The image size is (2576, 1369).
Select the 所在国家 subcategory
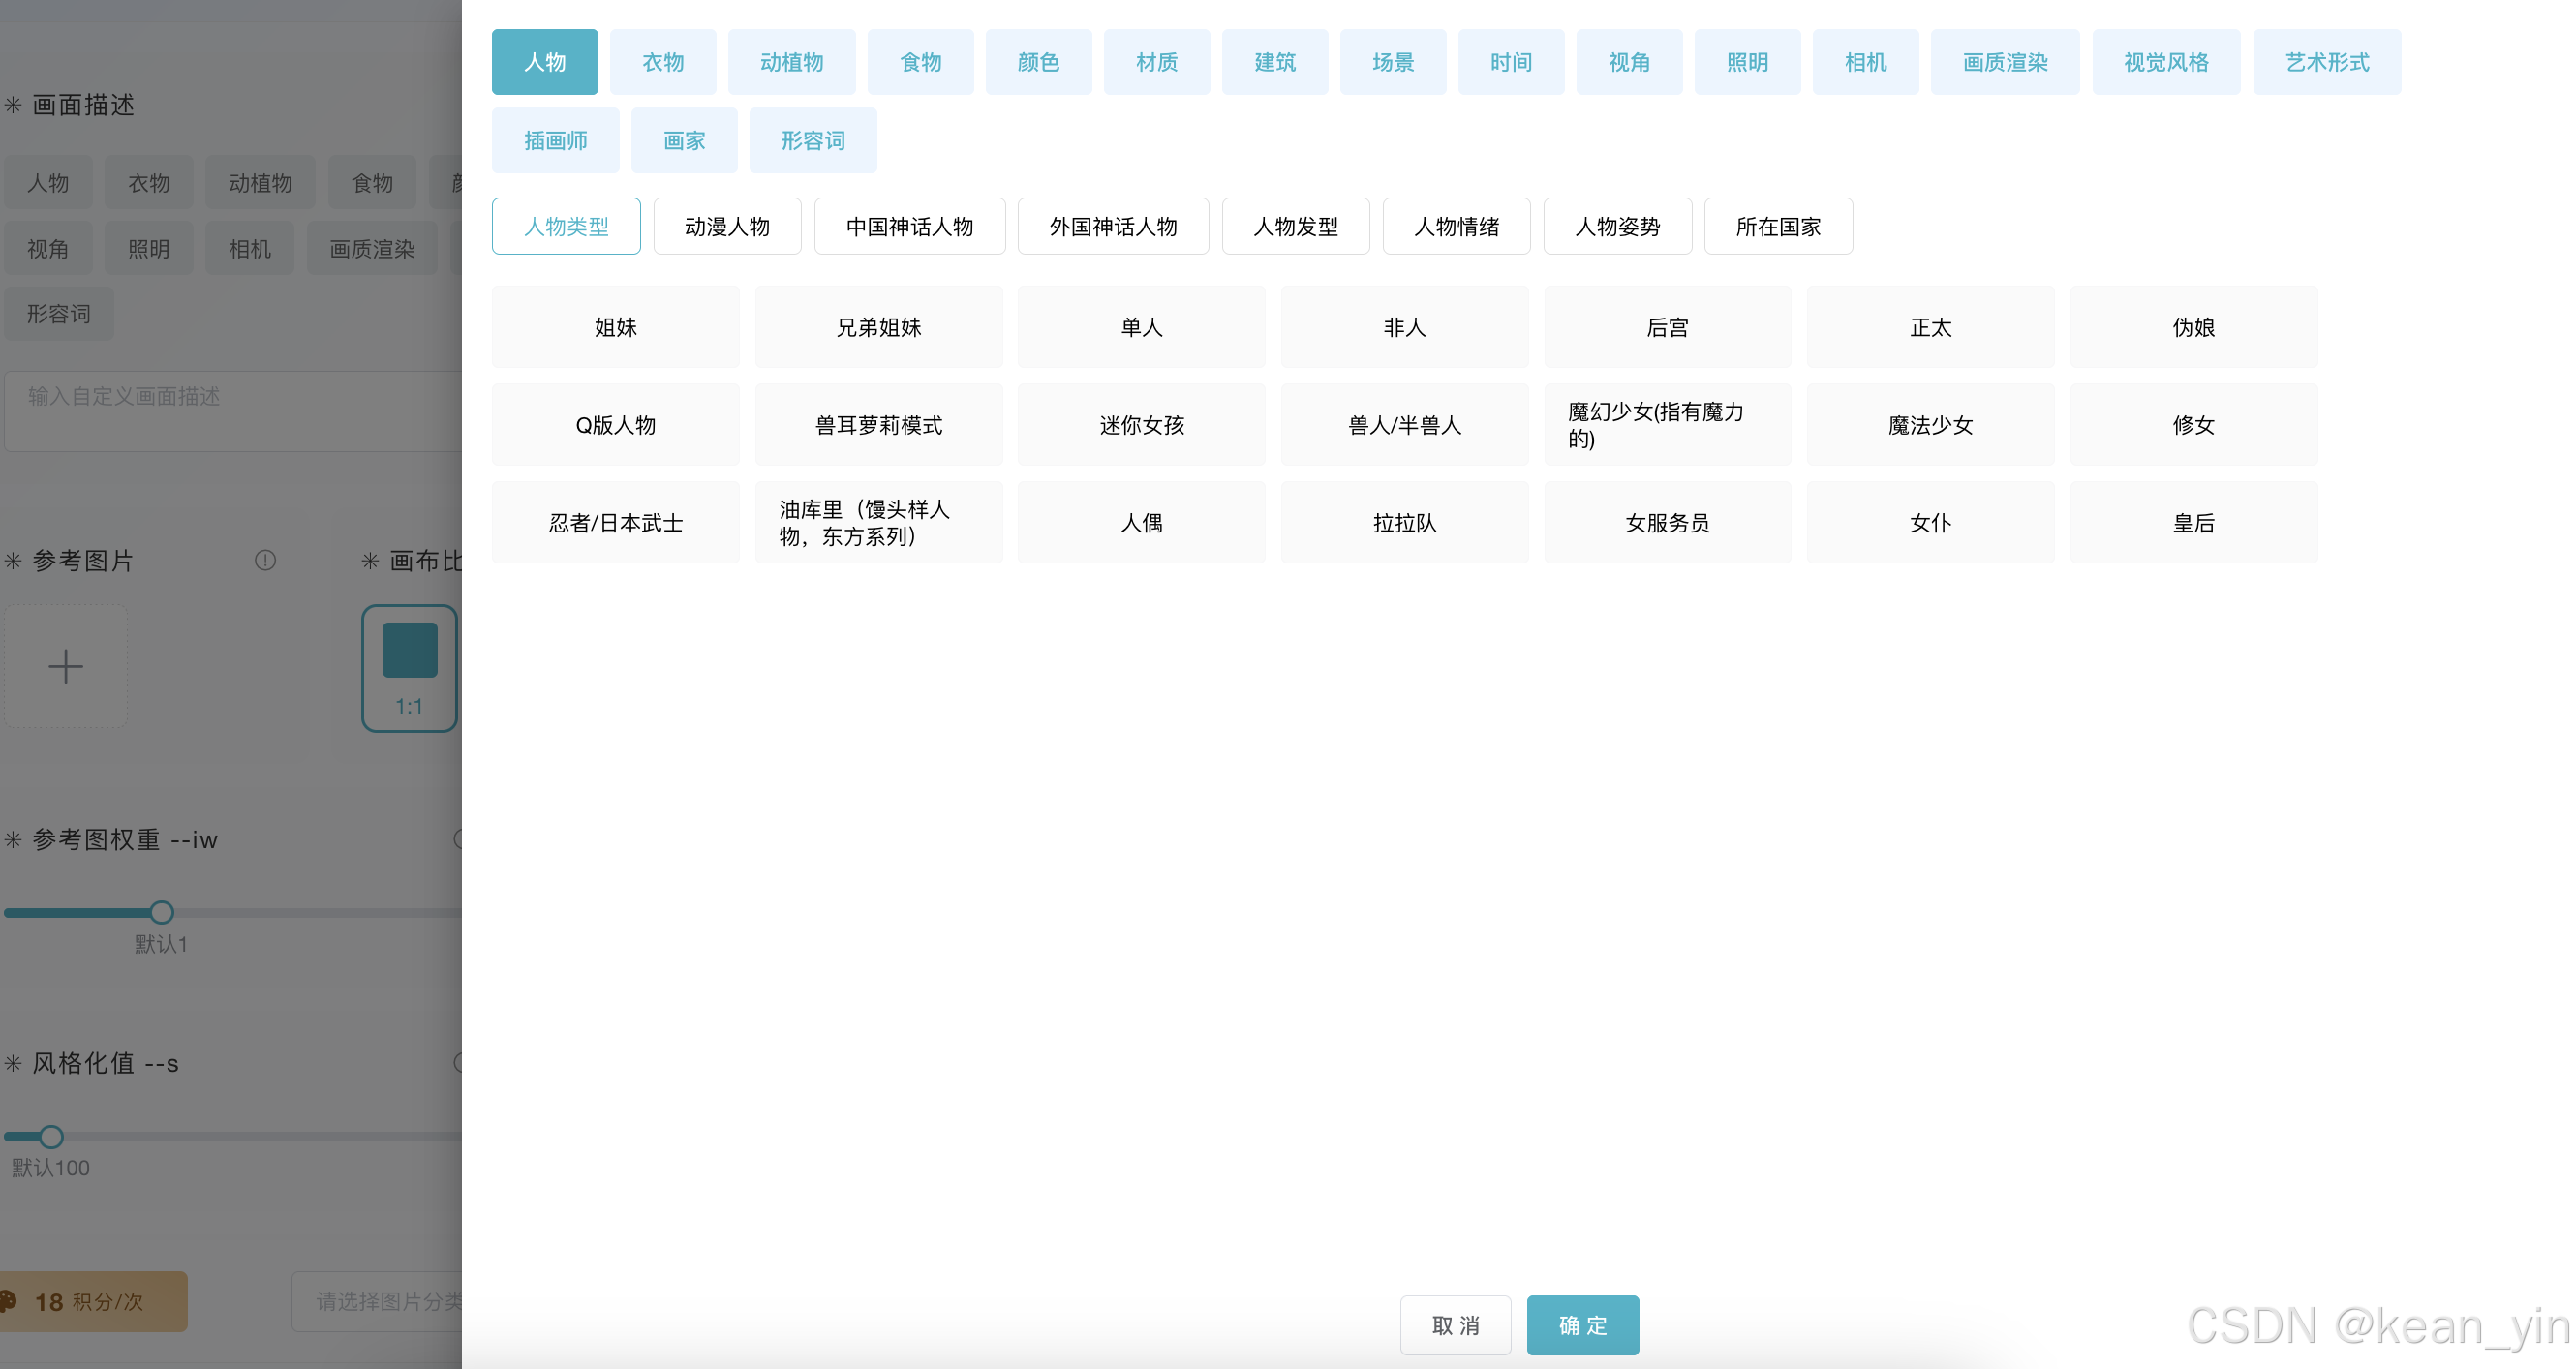pyautogui.click(x=1777, y=227)
